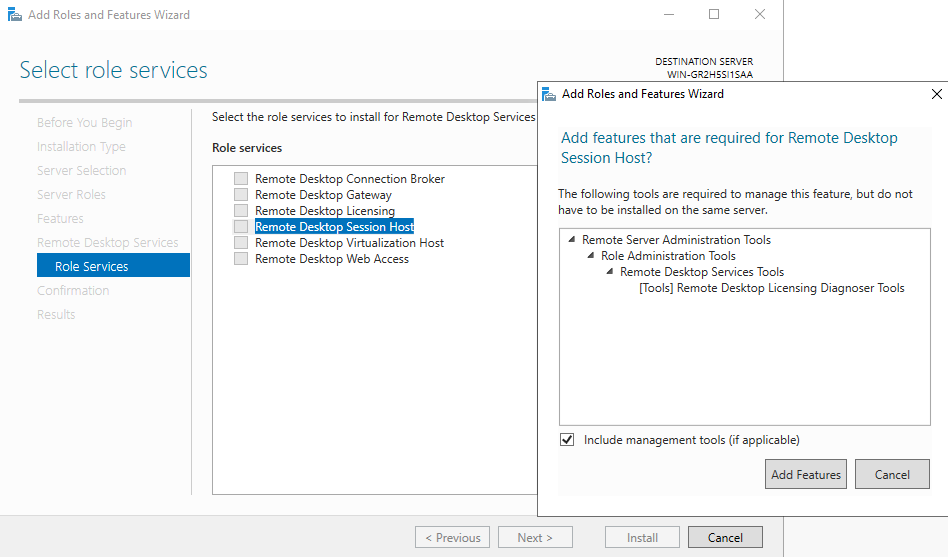Click the wizard icon in the popup dialog title
This screenshot has height=557, width=948.
549,94
